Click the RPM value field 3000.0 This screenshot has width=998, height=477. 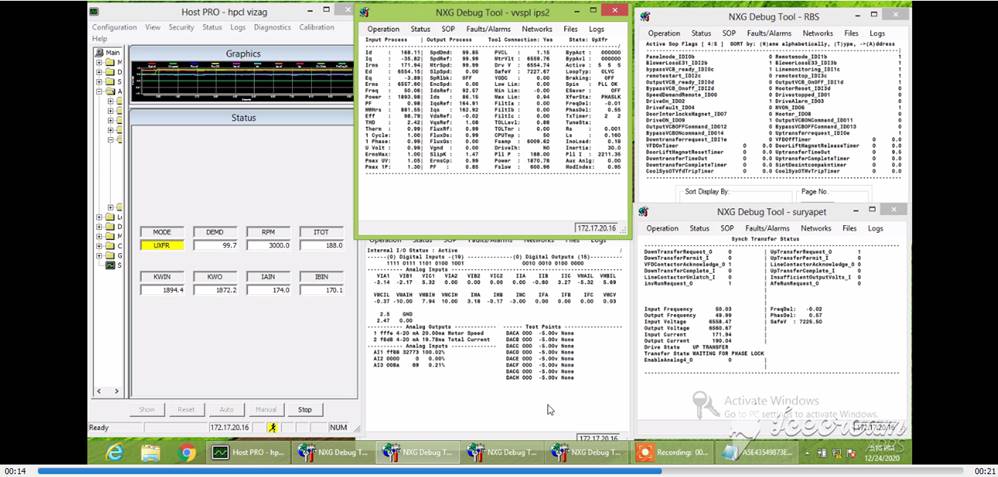(x=269, y=245)
